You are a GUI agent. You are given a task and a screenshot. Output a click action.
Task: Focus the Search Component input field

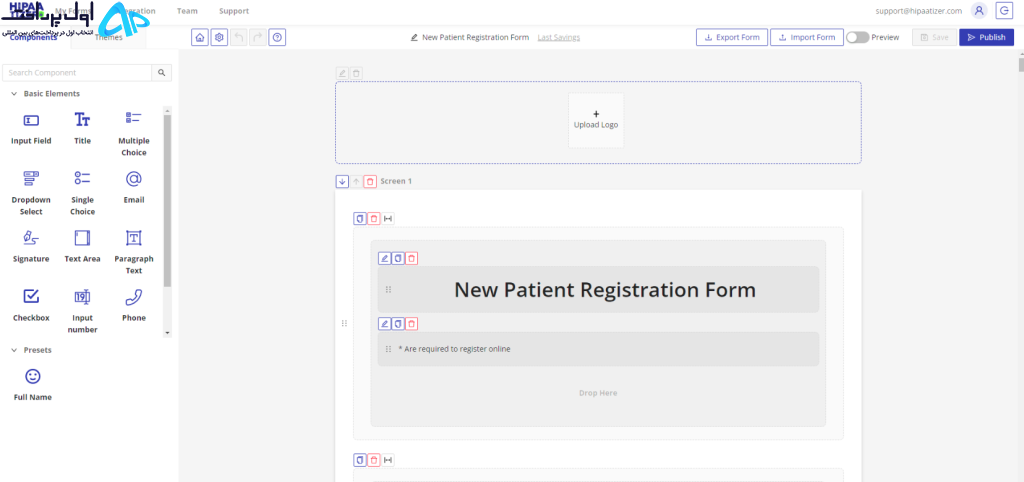[x=77, y=72]
